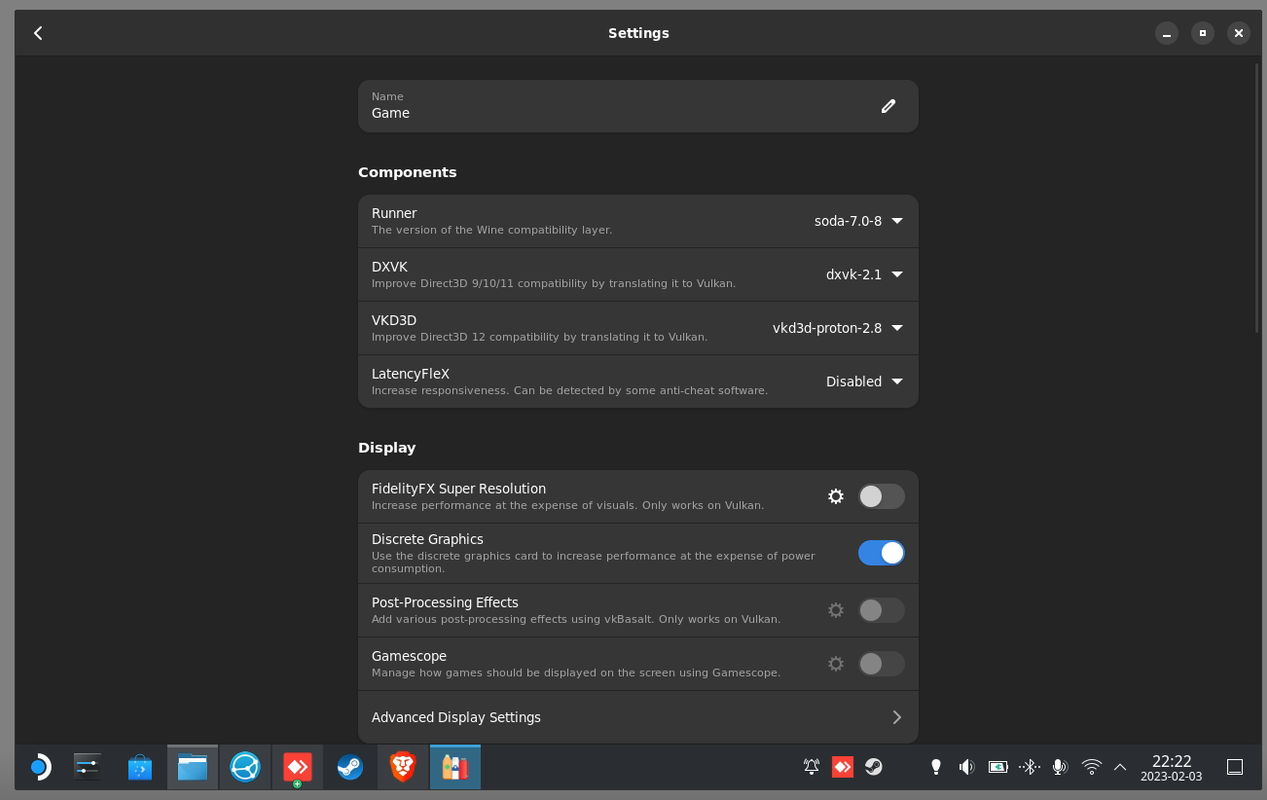
Task: Open the blue globe browser in taskbar
Action: (x=245, y=767)
